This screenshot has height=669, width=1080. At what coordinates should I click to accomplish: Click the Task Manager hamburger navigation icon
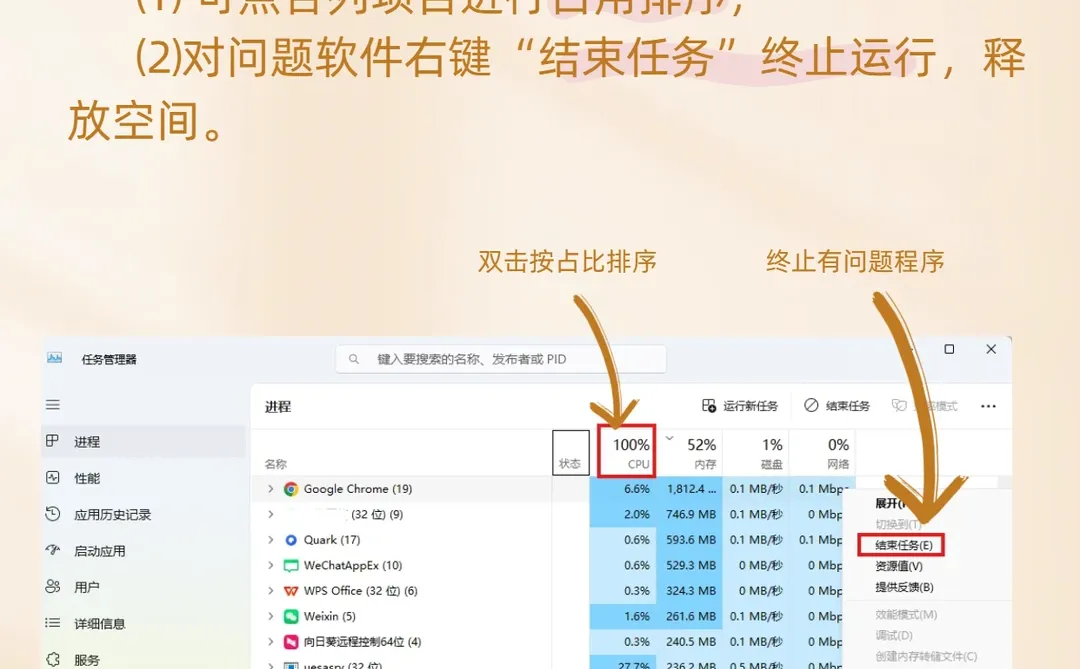52,405
